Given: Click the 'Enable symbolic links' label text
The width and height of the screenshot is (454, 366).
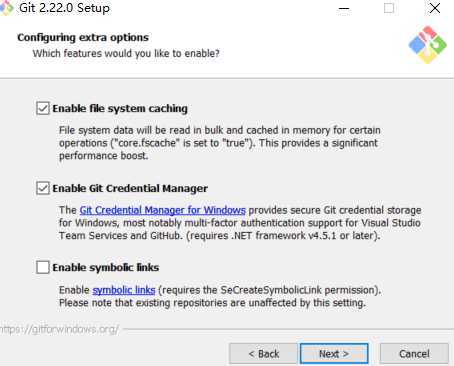Looking at the screenshot, I should click(x=106, y=268).
